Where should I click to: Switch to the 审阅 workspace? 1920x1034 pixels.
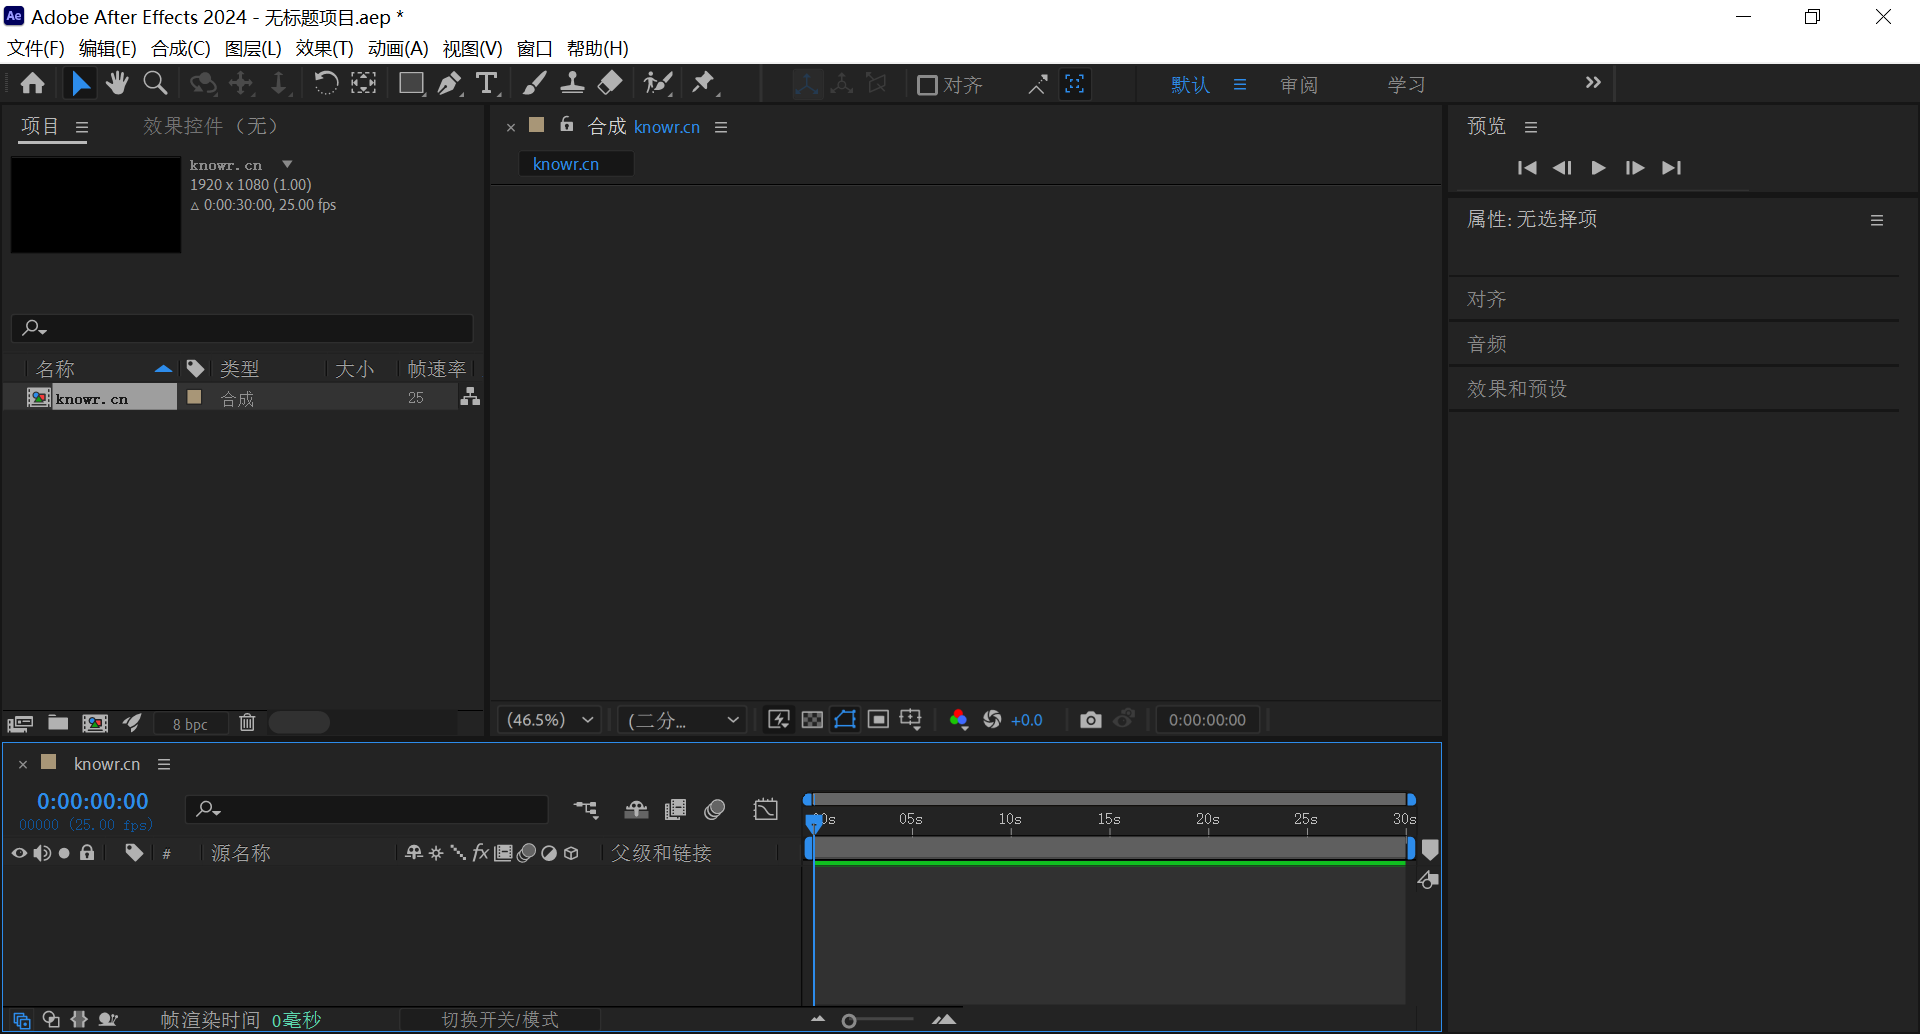pyautogui.click(x=1299, y=85)
